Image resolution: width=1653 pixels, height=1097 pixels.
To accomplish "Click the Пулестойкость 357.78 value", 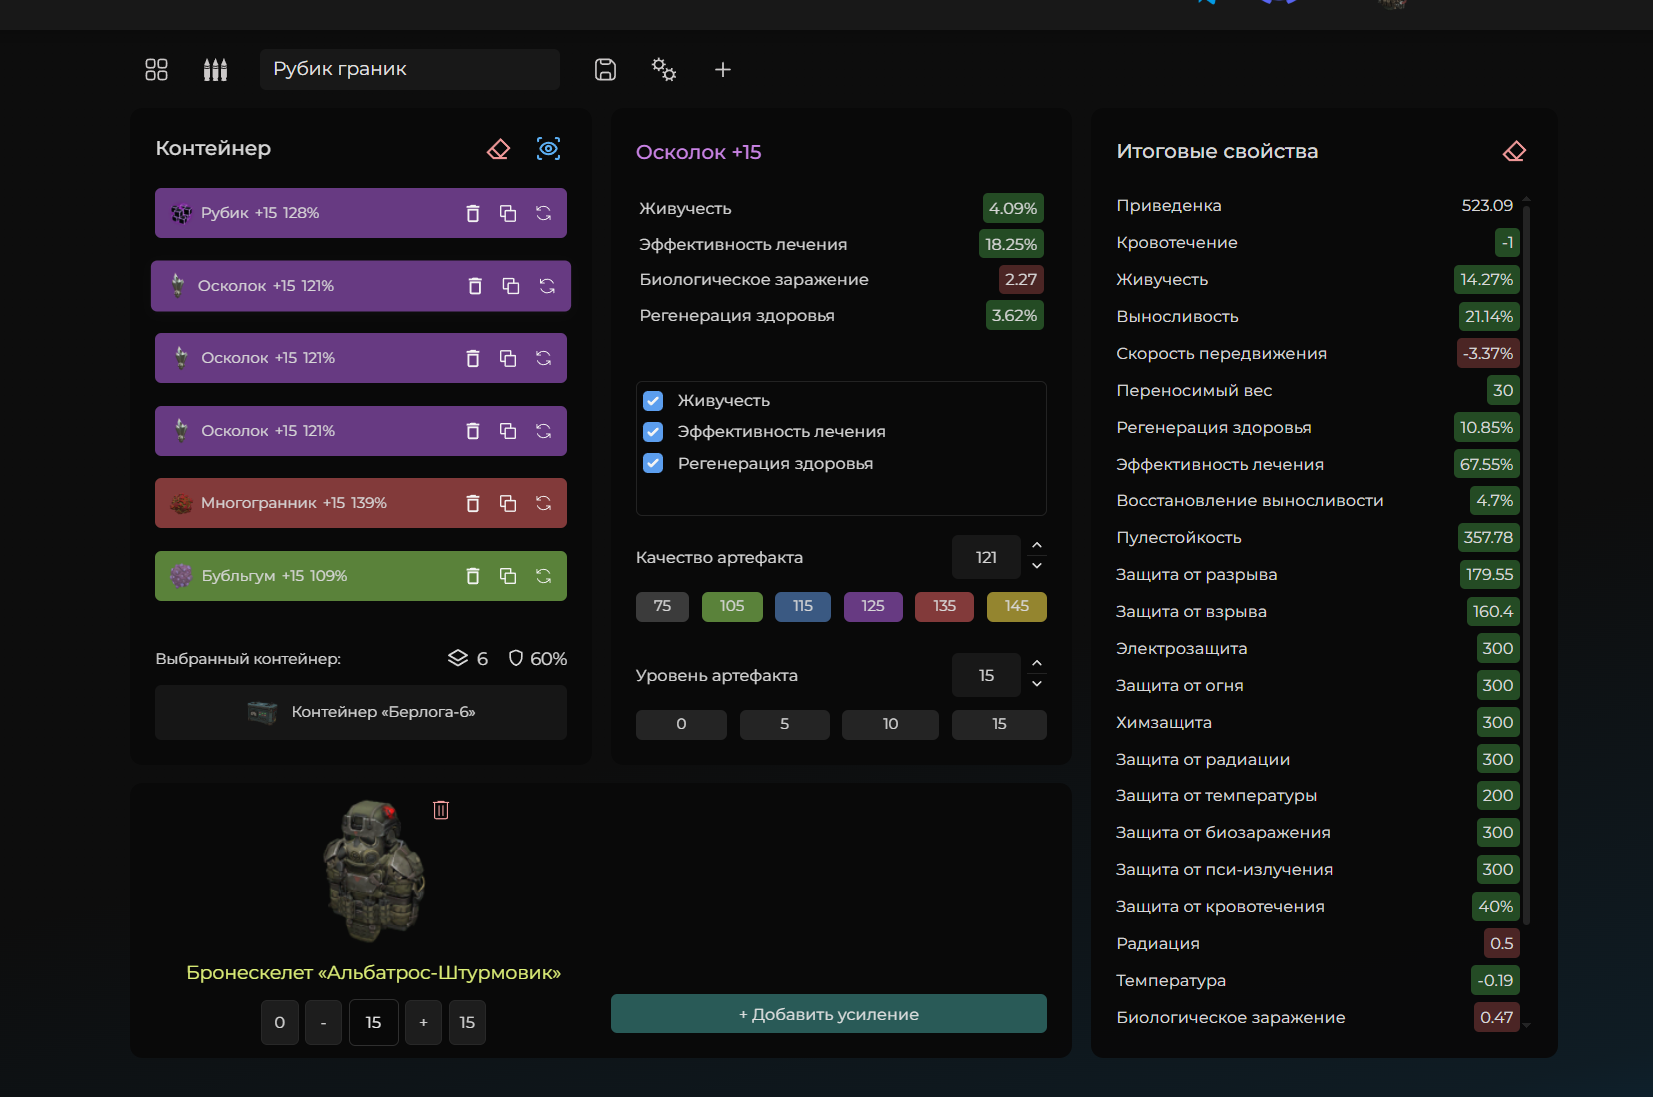I will coord(1488,538).
